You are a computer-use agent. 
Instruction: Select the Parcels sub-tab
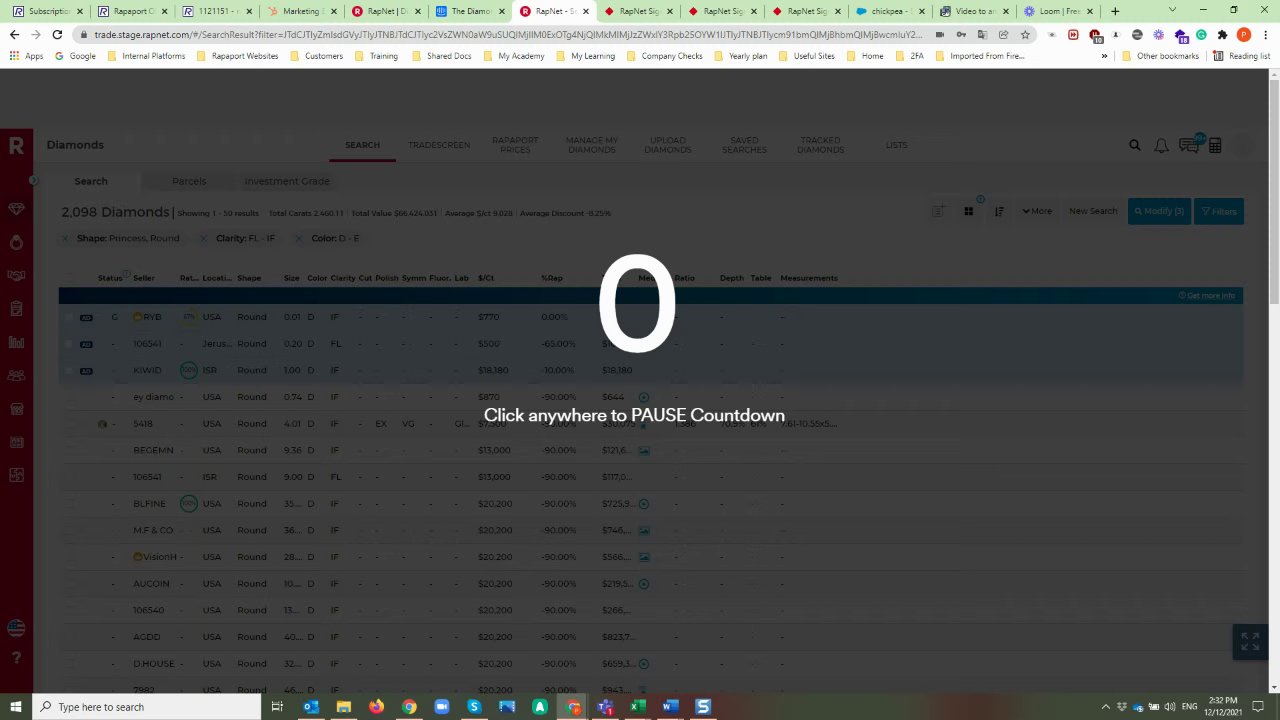189,181
